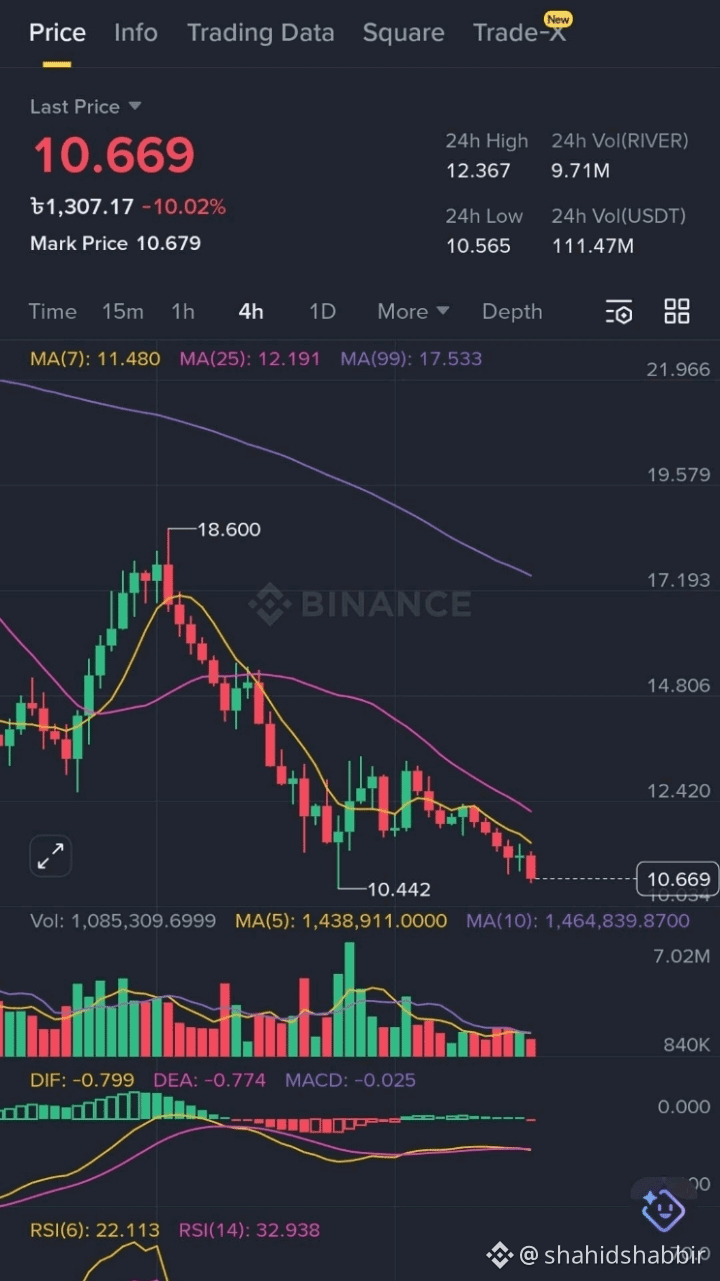Tap the DIF: -0.799 label
Screen dimensions: 720x1281
(x=82, y=1080)
